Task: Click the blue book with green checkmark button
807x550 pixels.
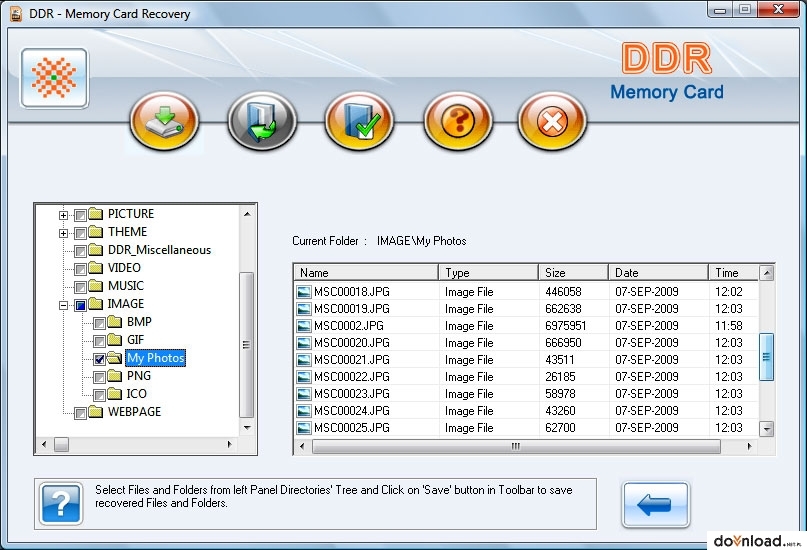Action: click(359, 121)
